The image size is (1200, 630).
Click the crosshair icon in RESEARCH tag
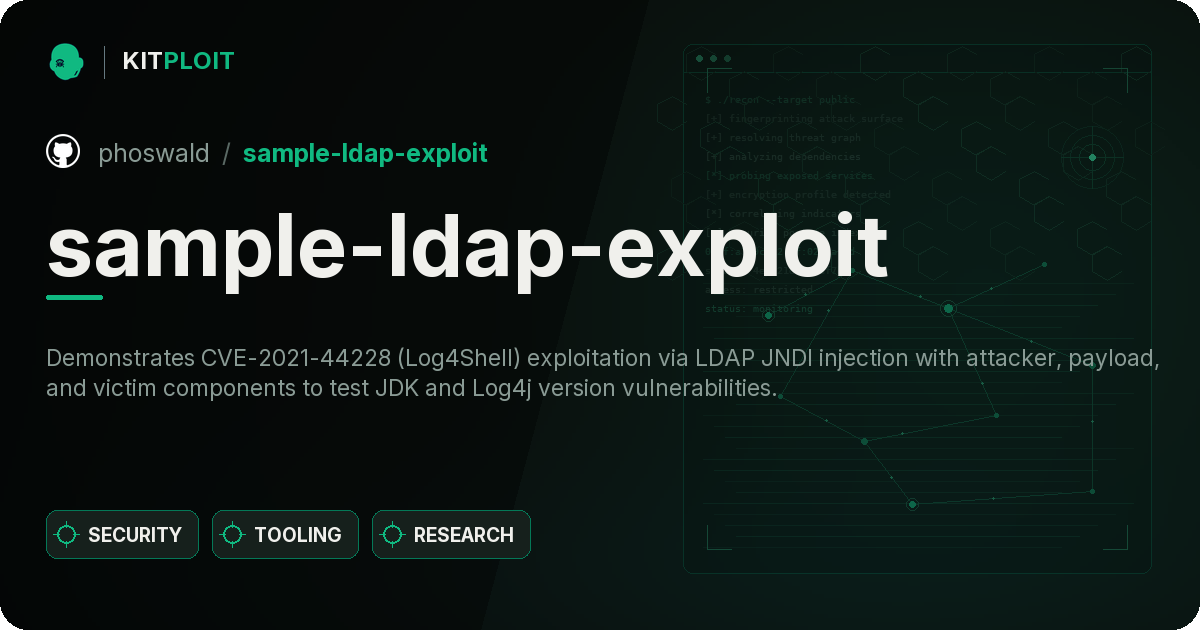tap(393, 535)
